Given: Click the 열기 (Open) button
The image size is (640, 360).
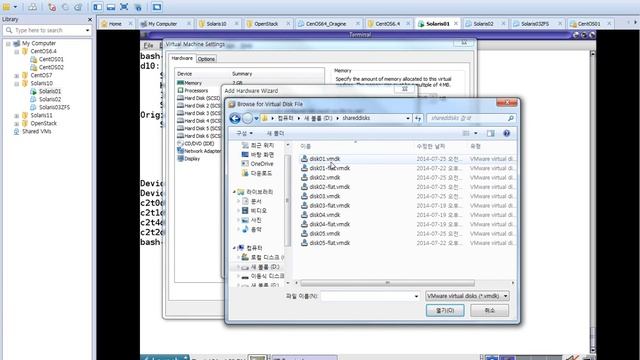Looking at the screenshot, I should point(445,311).
